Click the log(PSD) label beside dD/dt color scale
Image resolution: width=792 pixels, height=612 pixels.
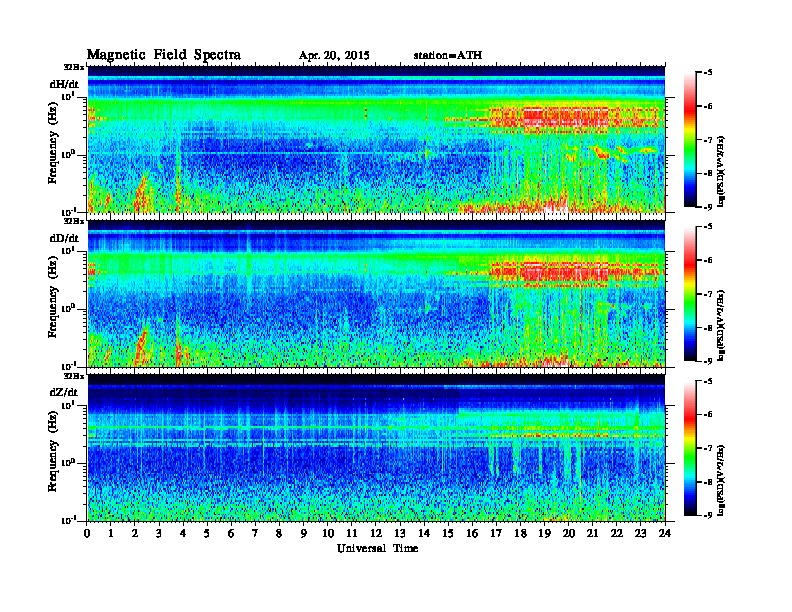coord(723,325)
